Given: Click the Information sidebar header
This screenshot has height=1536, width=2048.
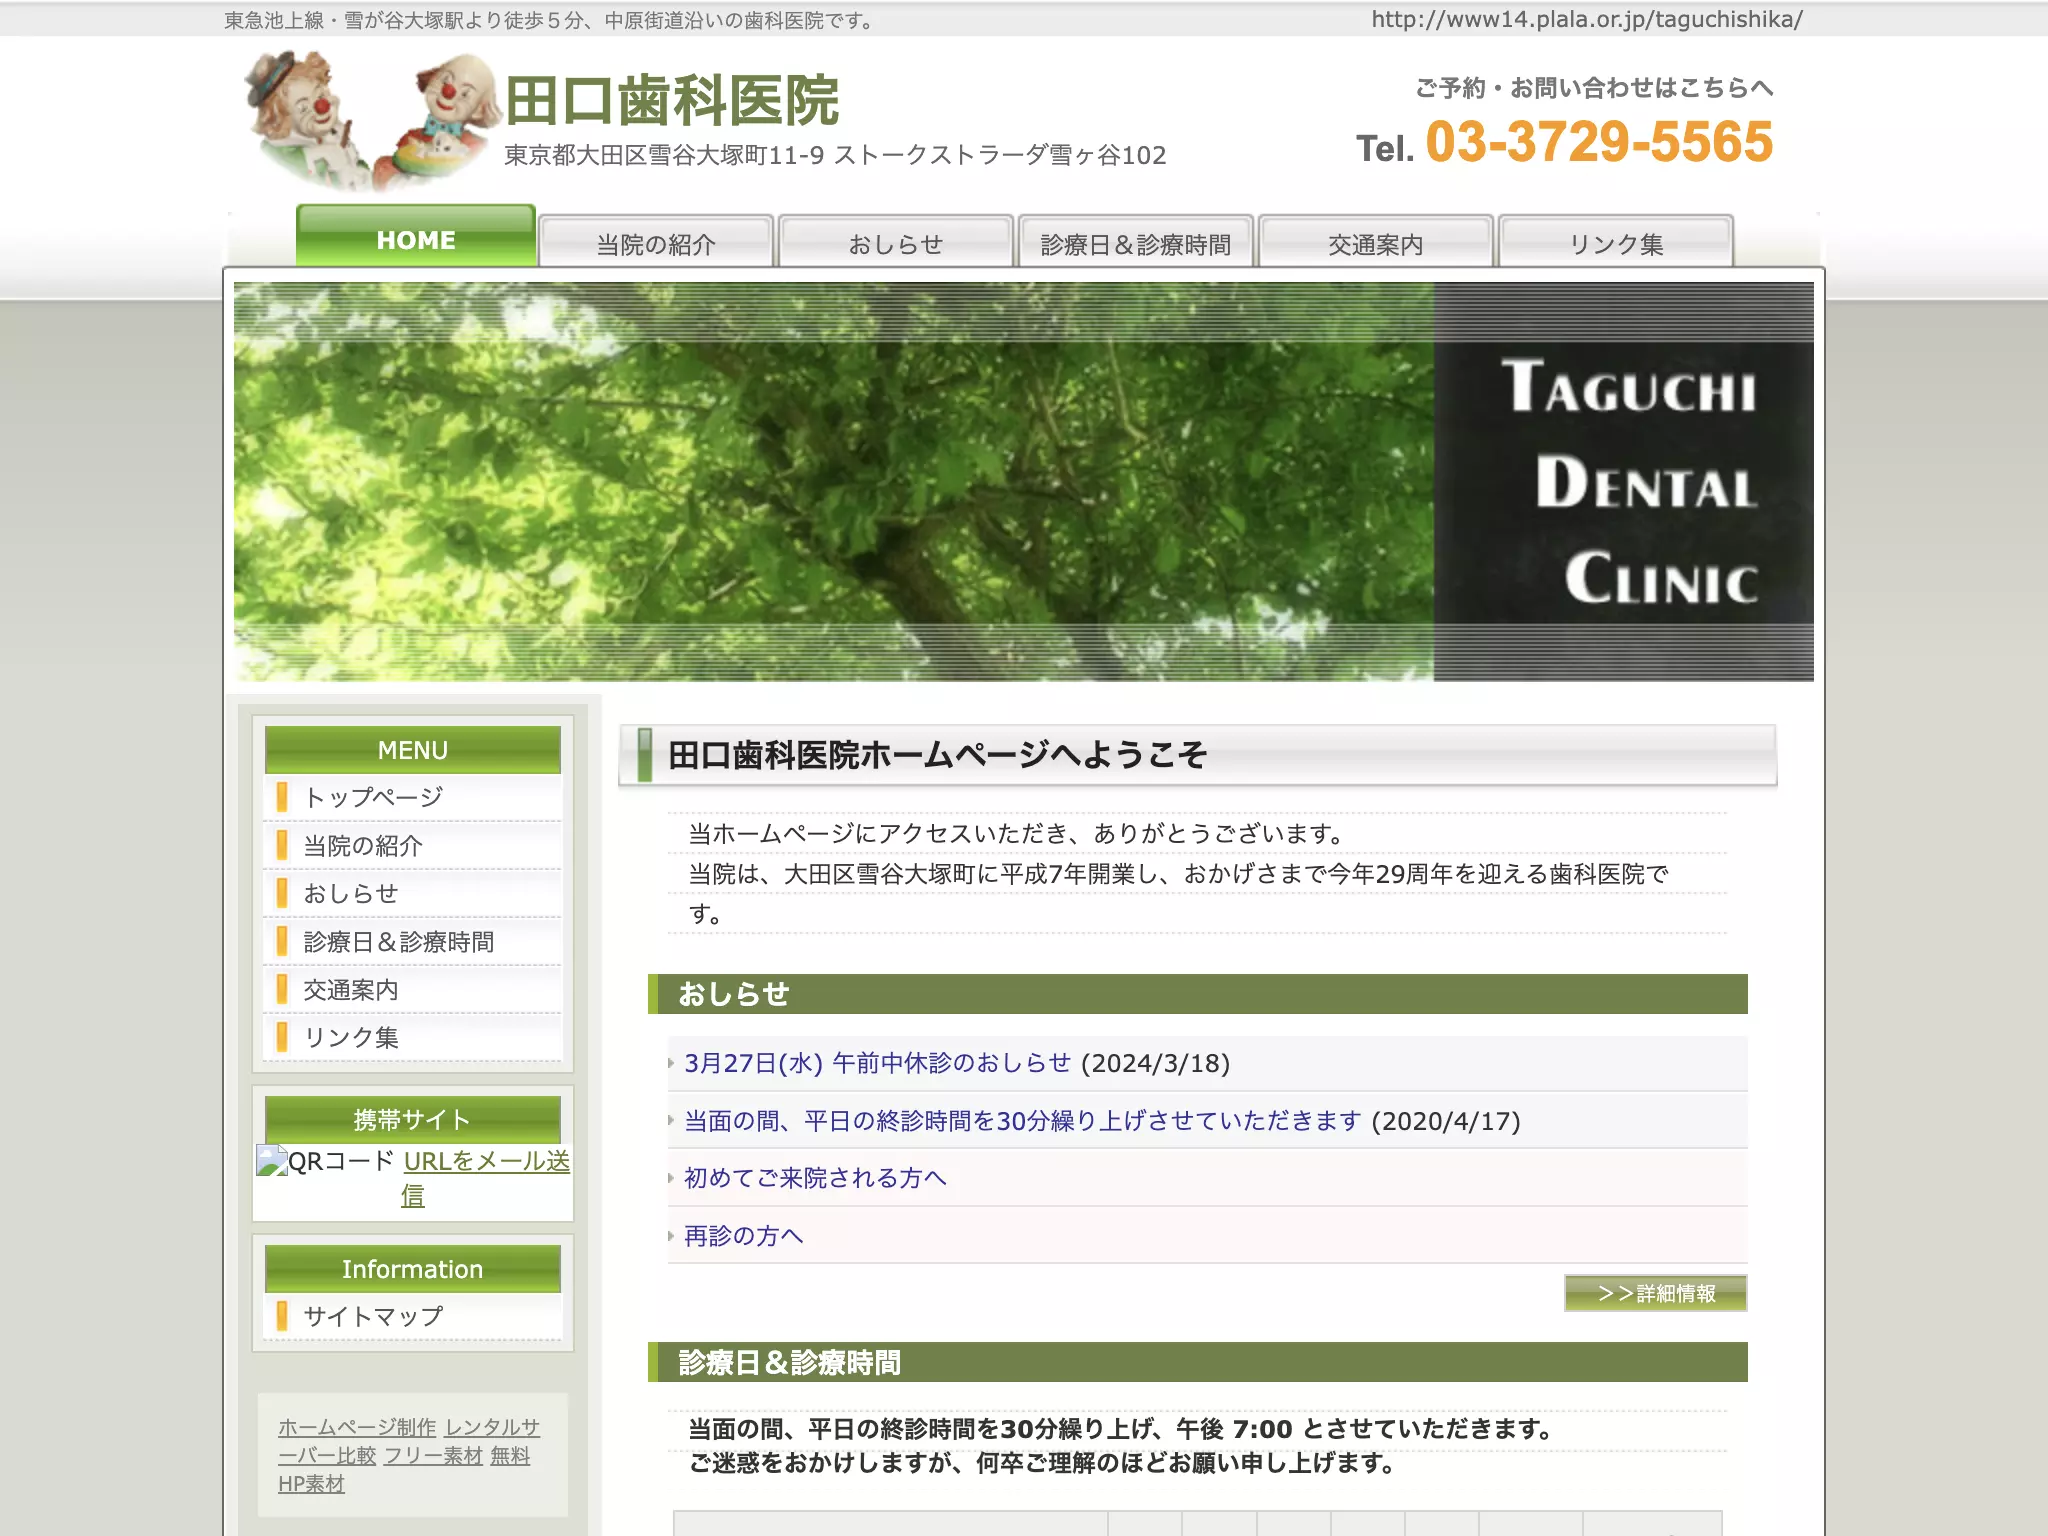Looking at the screenshot, I should pos(413,1269).
